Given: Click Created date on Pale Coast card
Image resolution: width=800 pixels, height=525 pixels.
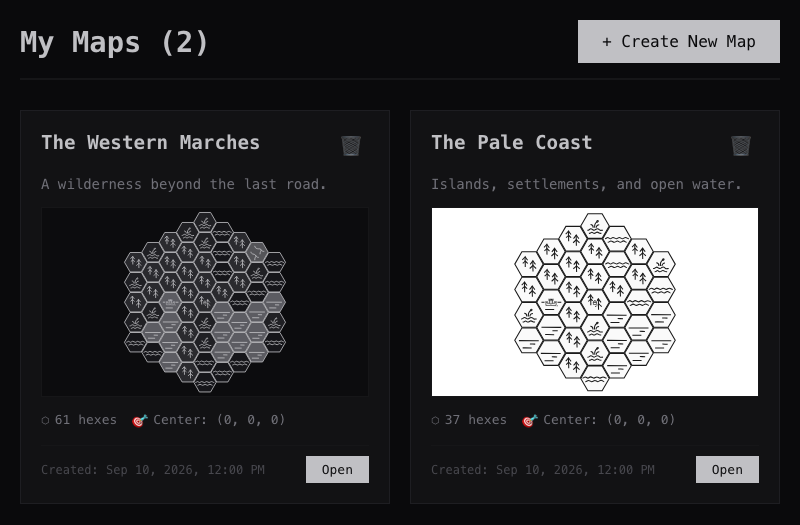Looking at the screenshot, I should coord(543,470).
